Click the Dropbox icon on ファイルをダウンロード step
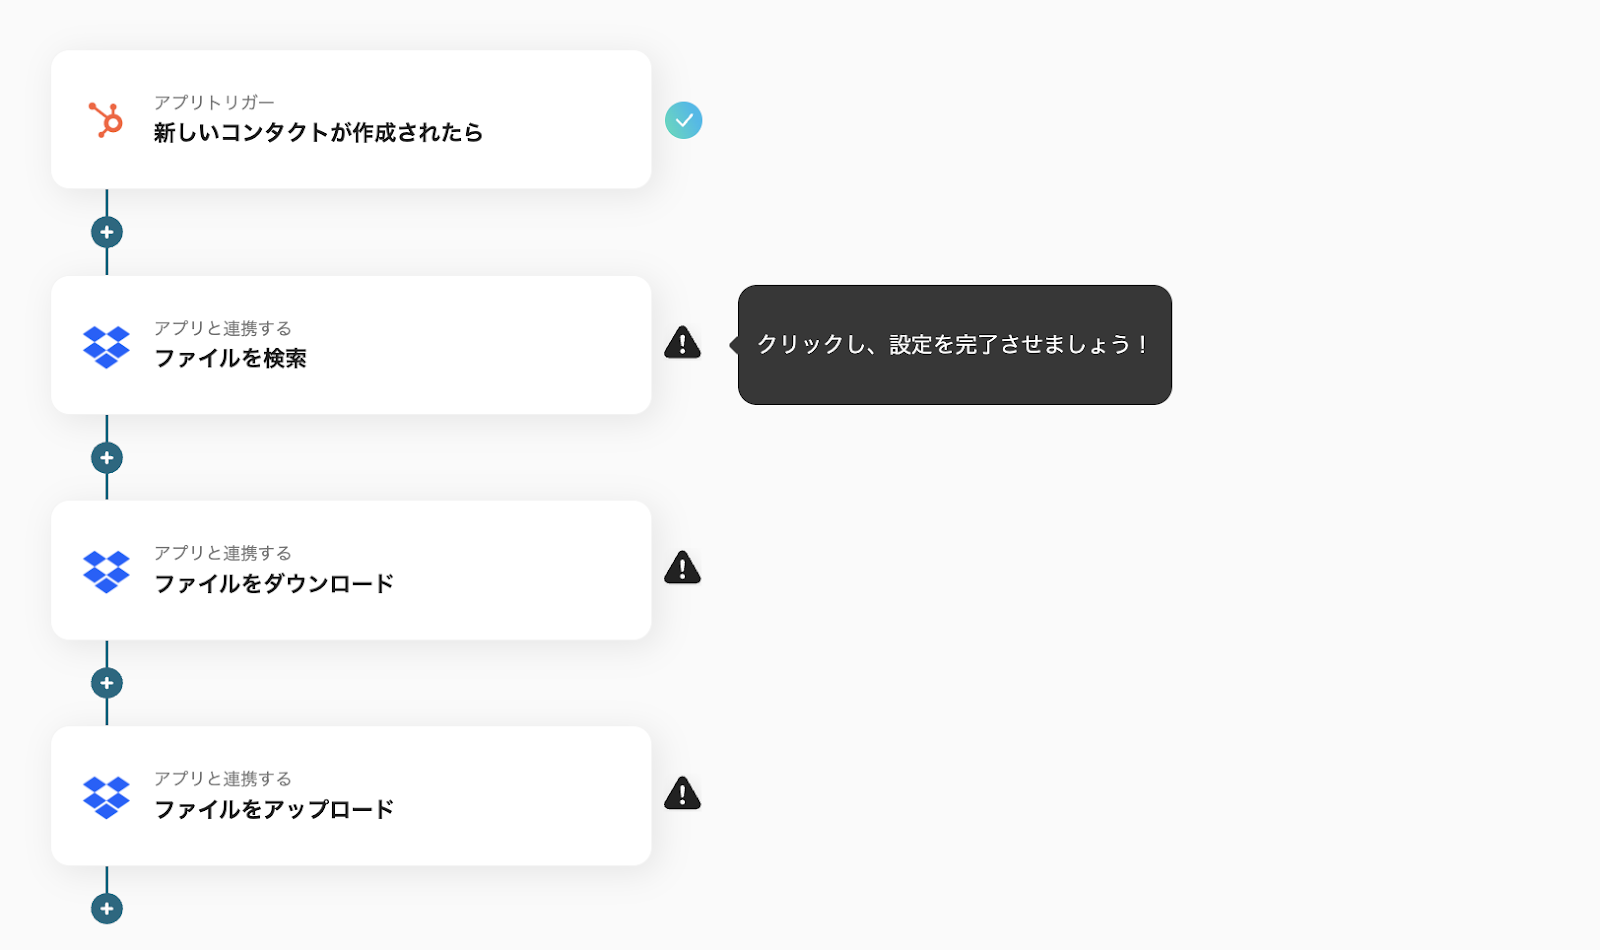Image resolution: width=1600 pixels, height=950 pixels. 106,571
